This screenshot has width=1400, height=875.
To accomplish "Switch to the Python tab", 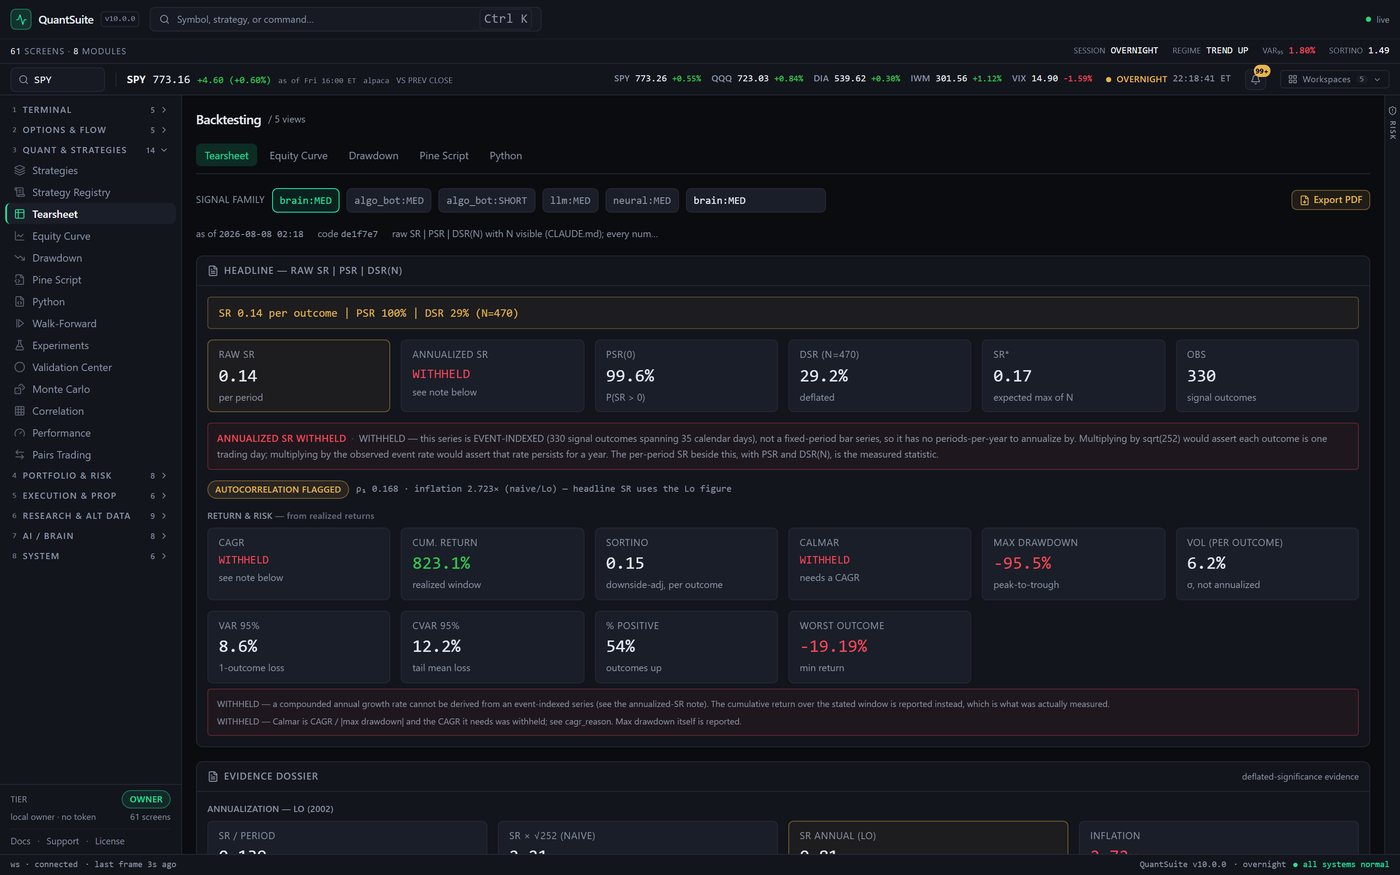I will (506, 156).
